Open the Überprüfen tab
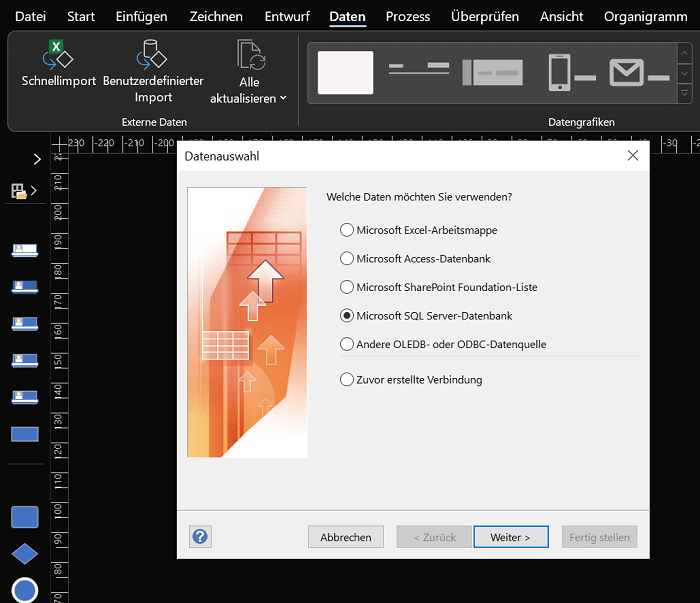 click(x=485, y=17)
